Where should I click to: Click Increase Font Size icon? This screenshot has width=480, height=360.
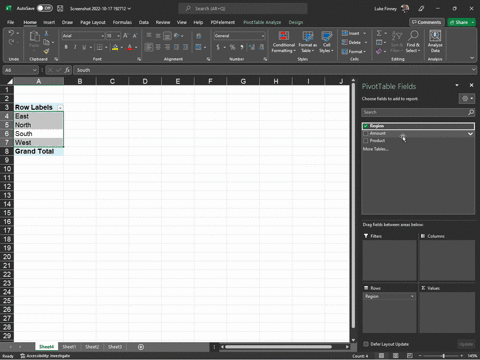point(126,36)
